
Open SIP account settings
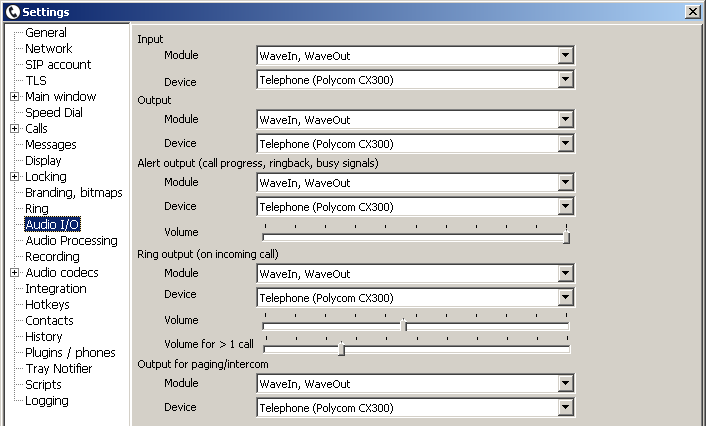pyautogui.click(x=58, y=64)
